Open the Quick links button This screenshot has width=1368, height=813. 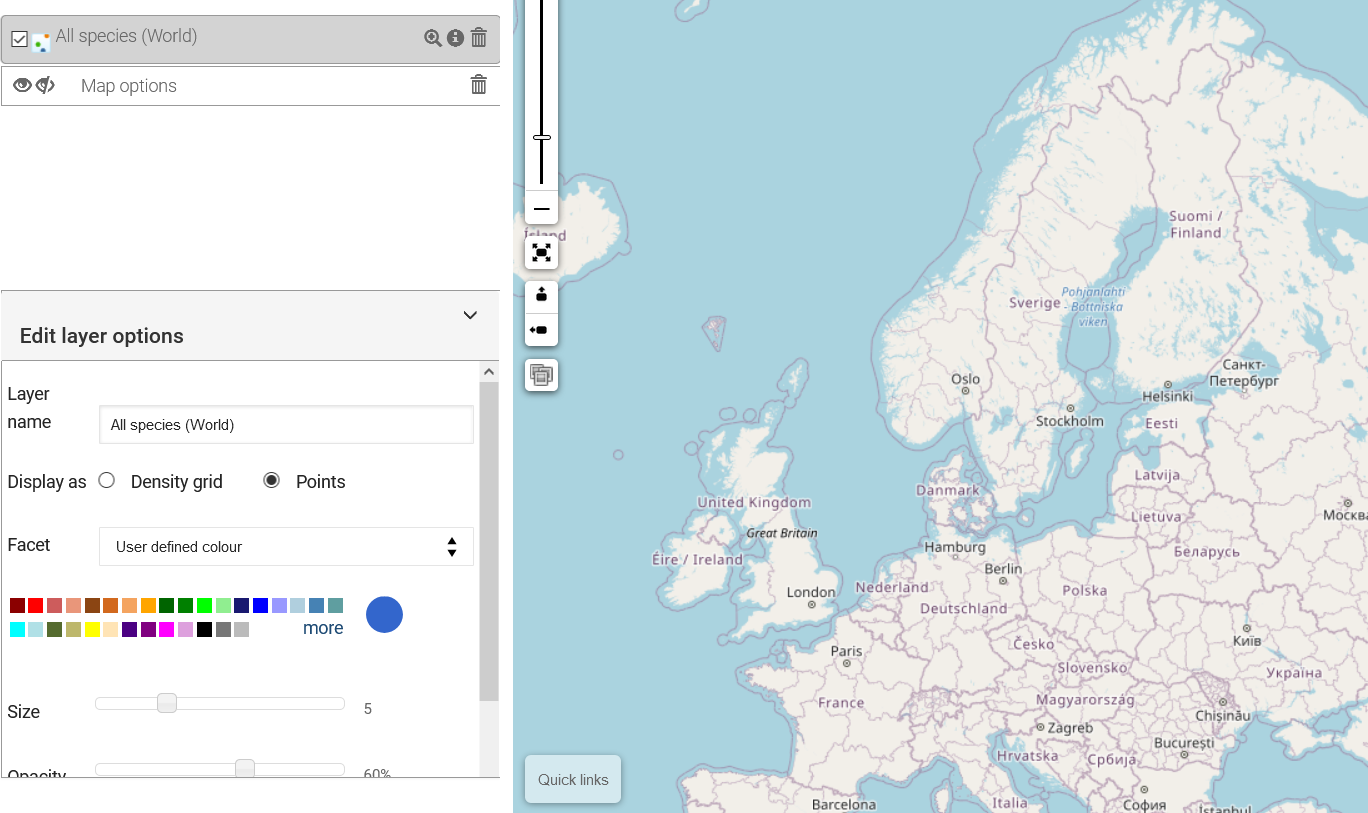tap(573, 779)
